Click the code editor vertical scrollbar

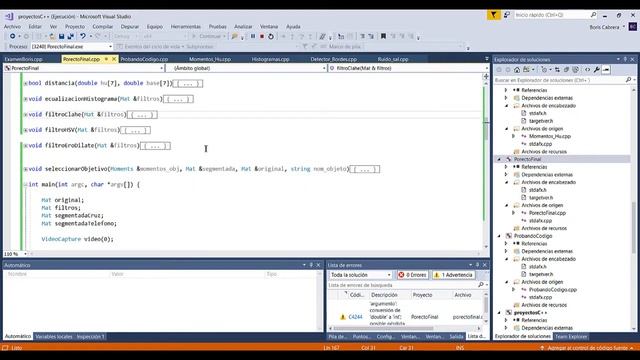pos(486,165)
